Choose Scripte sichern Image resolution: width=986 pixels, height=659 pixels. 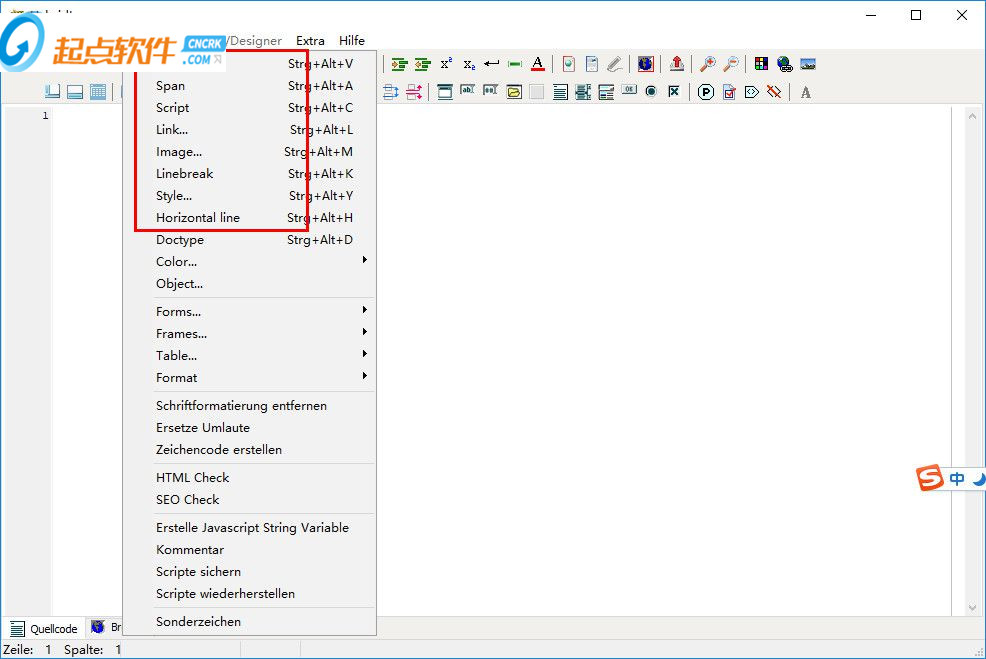tap(250, 572)
